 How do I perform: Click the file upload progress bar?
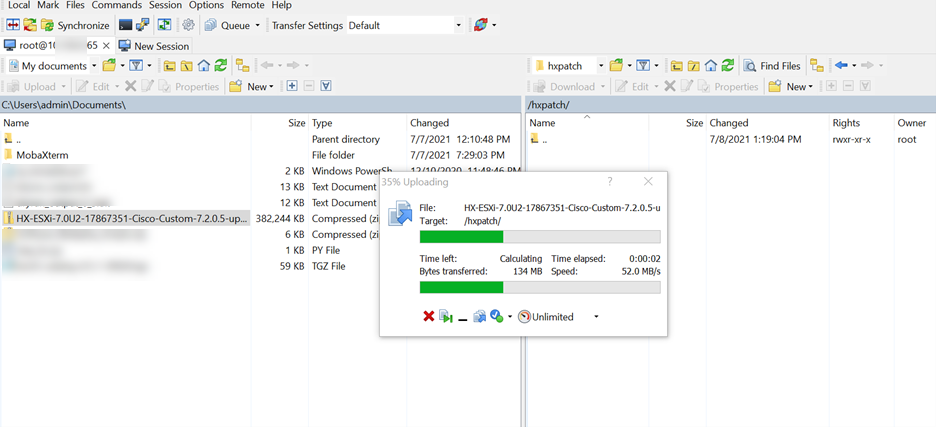click(x=540, y=237)
